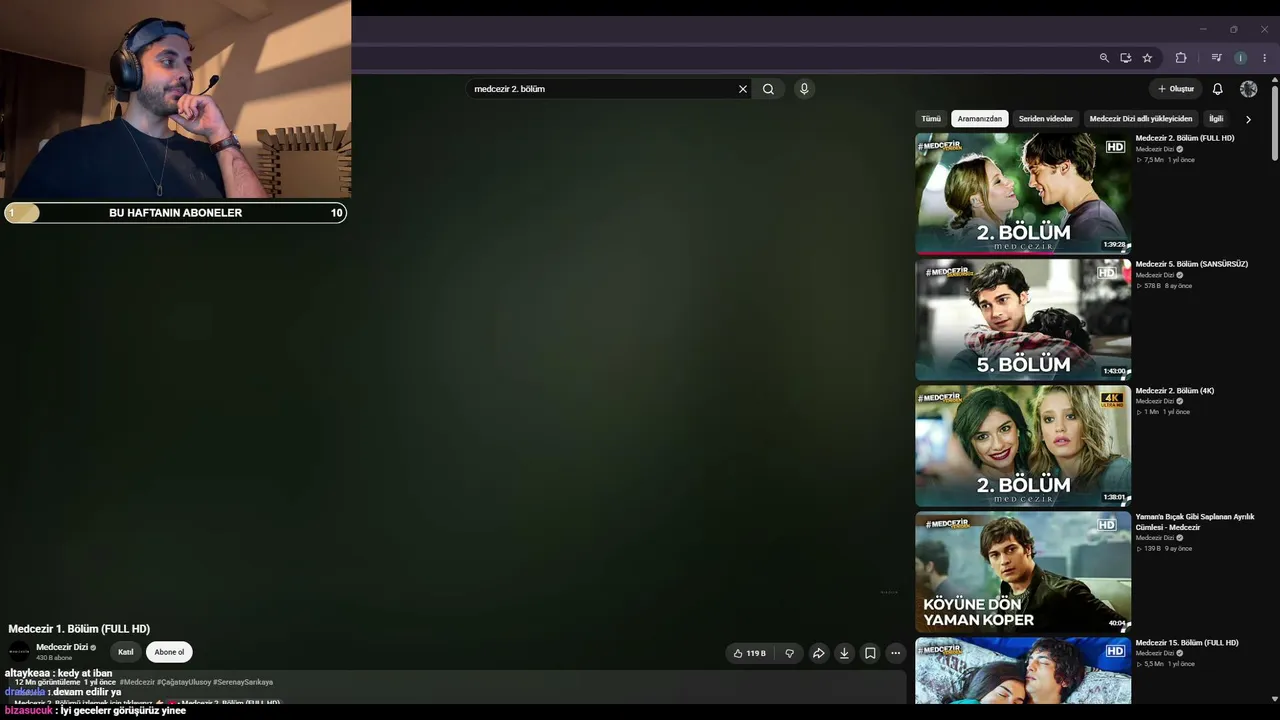Select the Medcezir Dizi adlı yükleyiciden chip
1280x720 pixels.
[x=1141, y=119]
